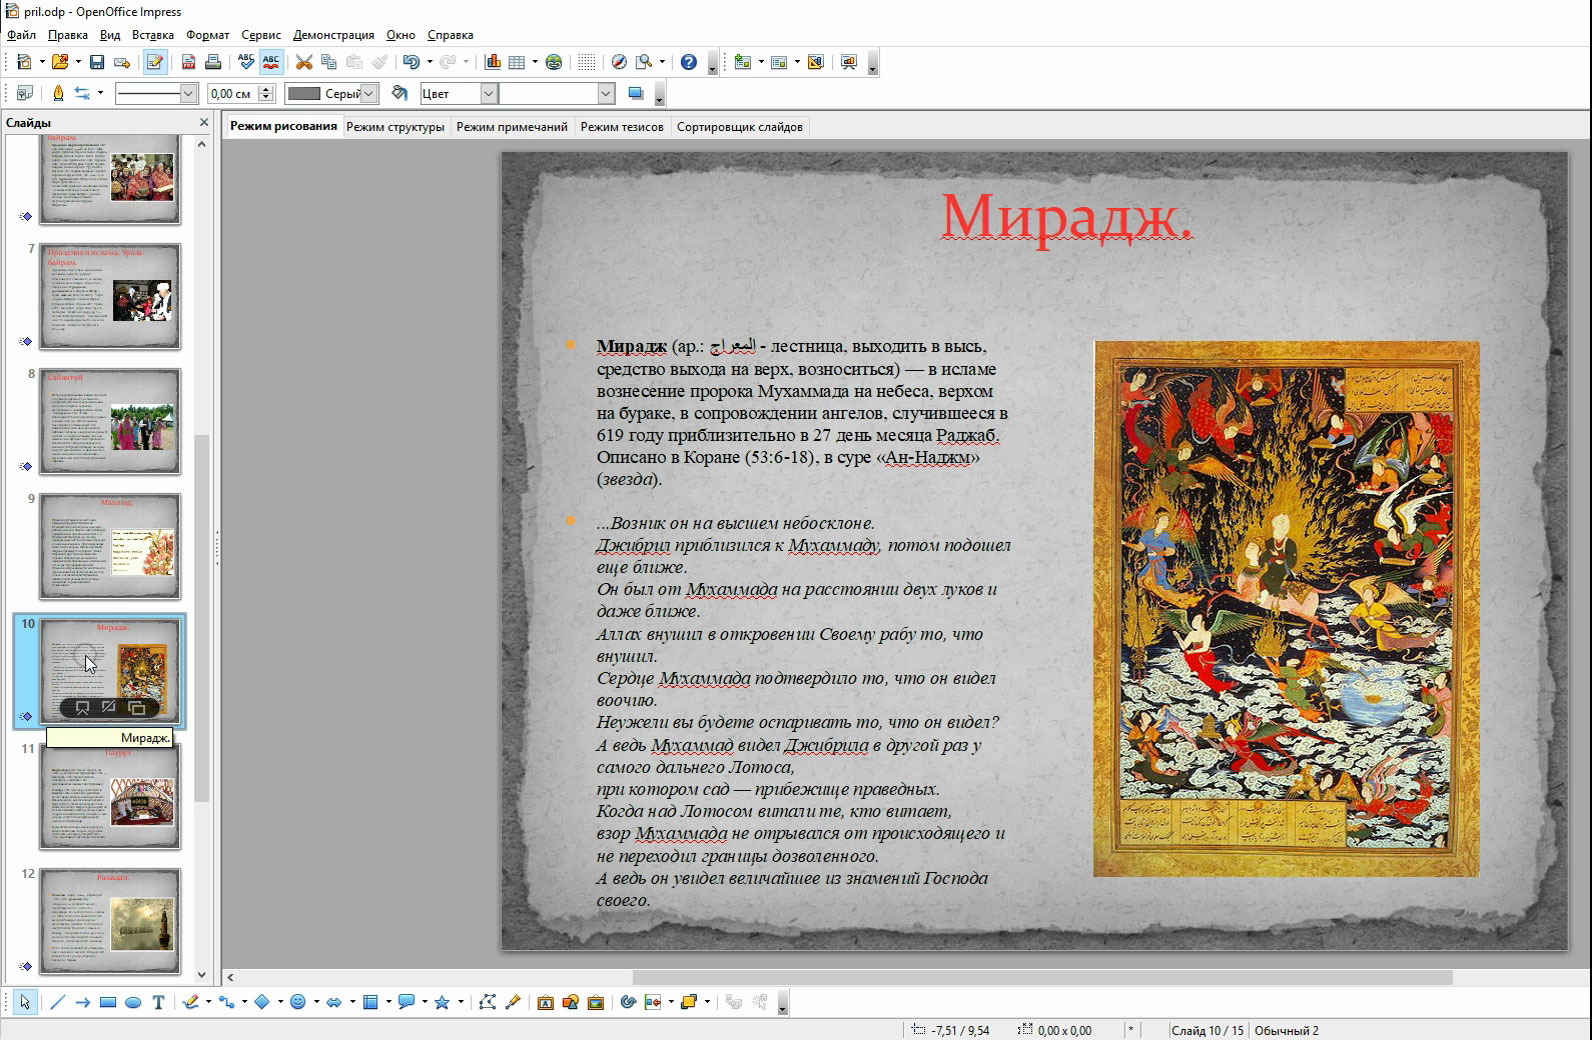Toggle AutoSpellcheck red-underline ABC icon

[x=271, y=62]
